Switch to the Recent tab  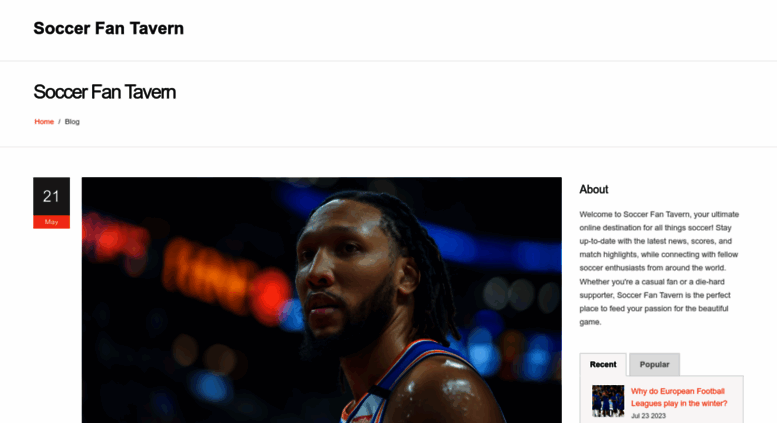[603, 365]
